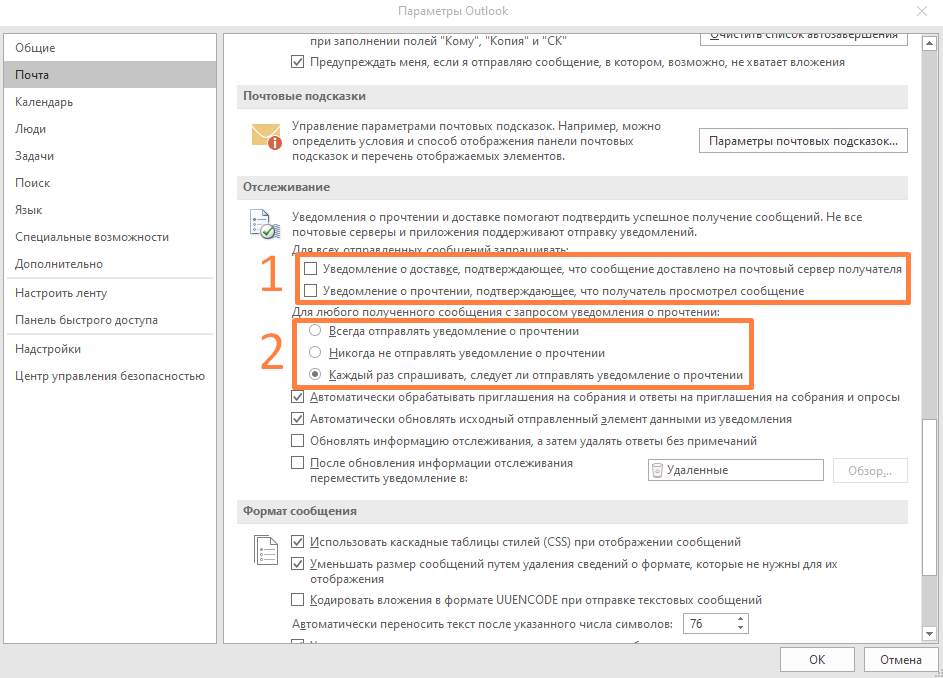This screenshot has width=943, height=678.
Task: Confirm settings with the OK button
Action: coord(817,659)
